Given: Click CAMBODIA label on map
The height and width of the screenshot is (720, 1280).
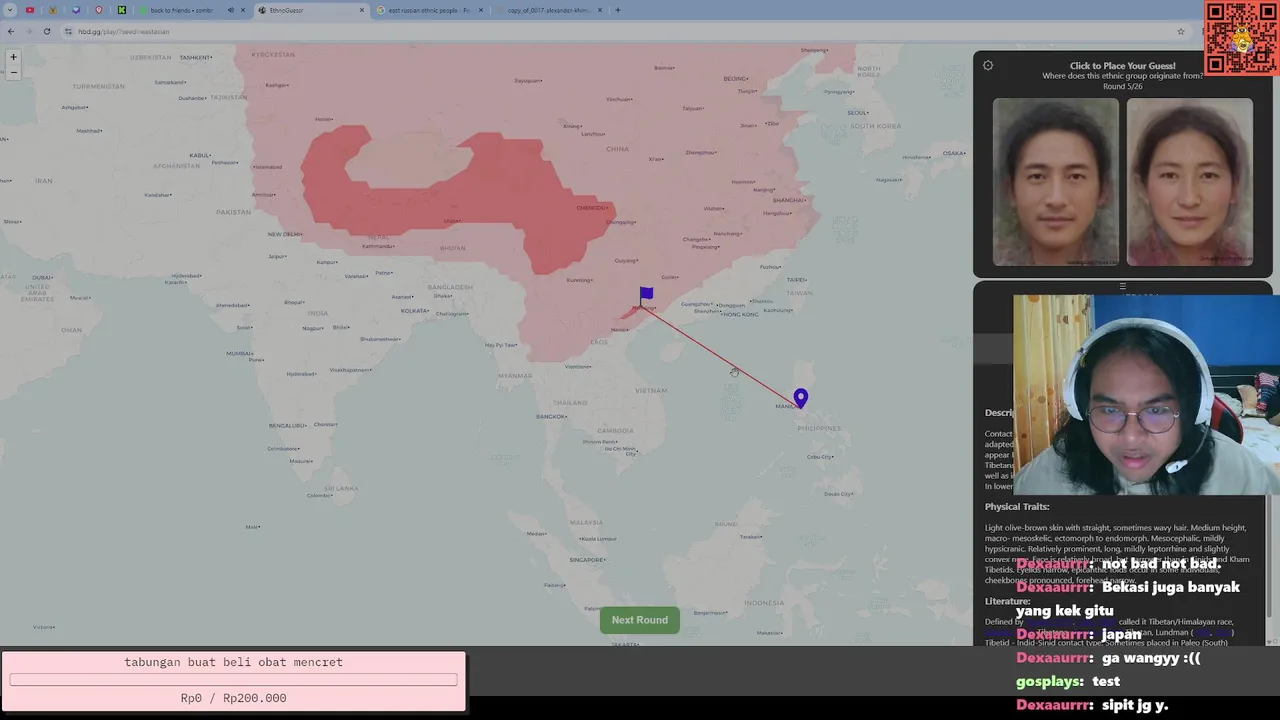Looking at the screenshot, I should 615,431.
